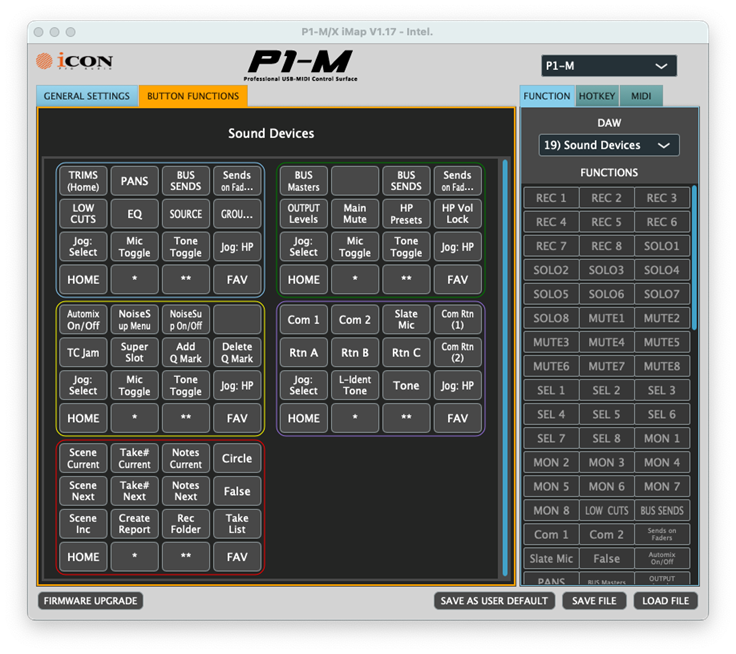The height and width of the screenshot is (654, 736).
Task: Click the FAV button in the red group
Action: click(x=237, y=557)
